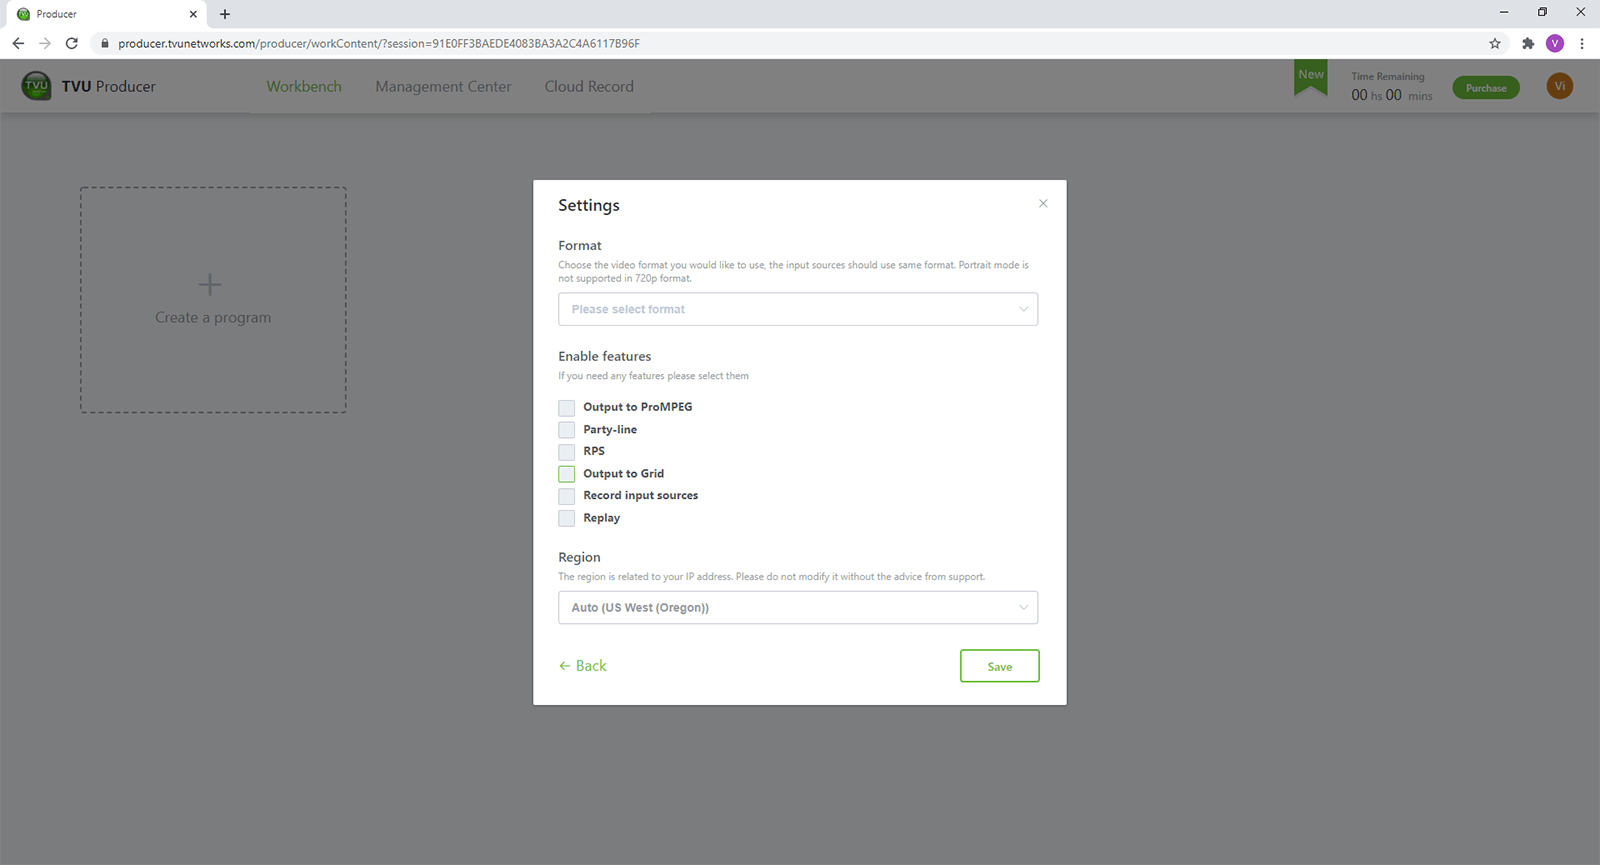The width and height of the screenshot is (1600, 865).
Task: Click the Time Remaining display
Action: tap(1392, 87)
